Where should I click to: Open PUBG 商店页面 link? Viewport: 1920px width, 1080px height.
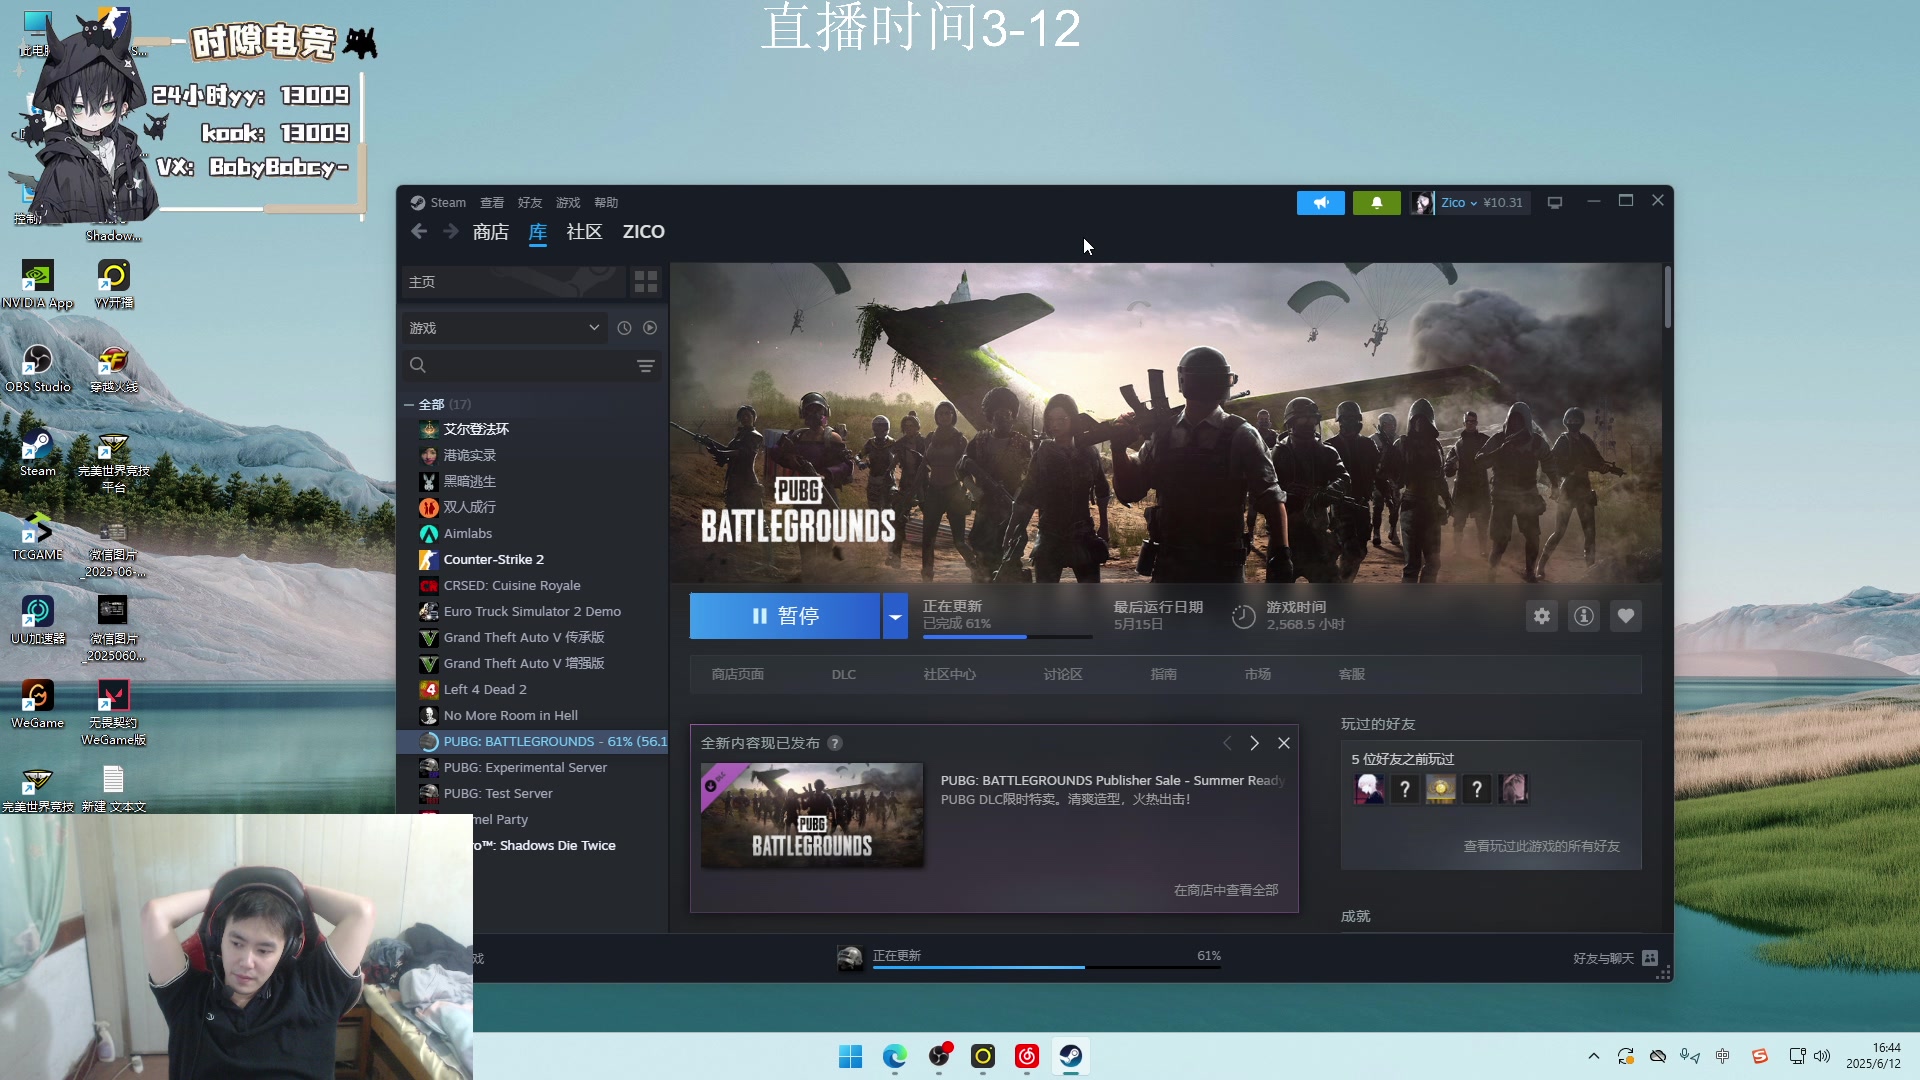coord(738,675)
